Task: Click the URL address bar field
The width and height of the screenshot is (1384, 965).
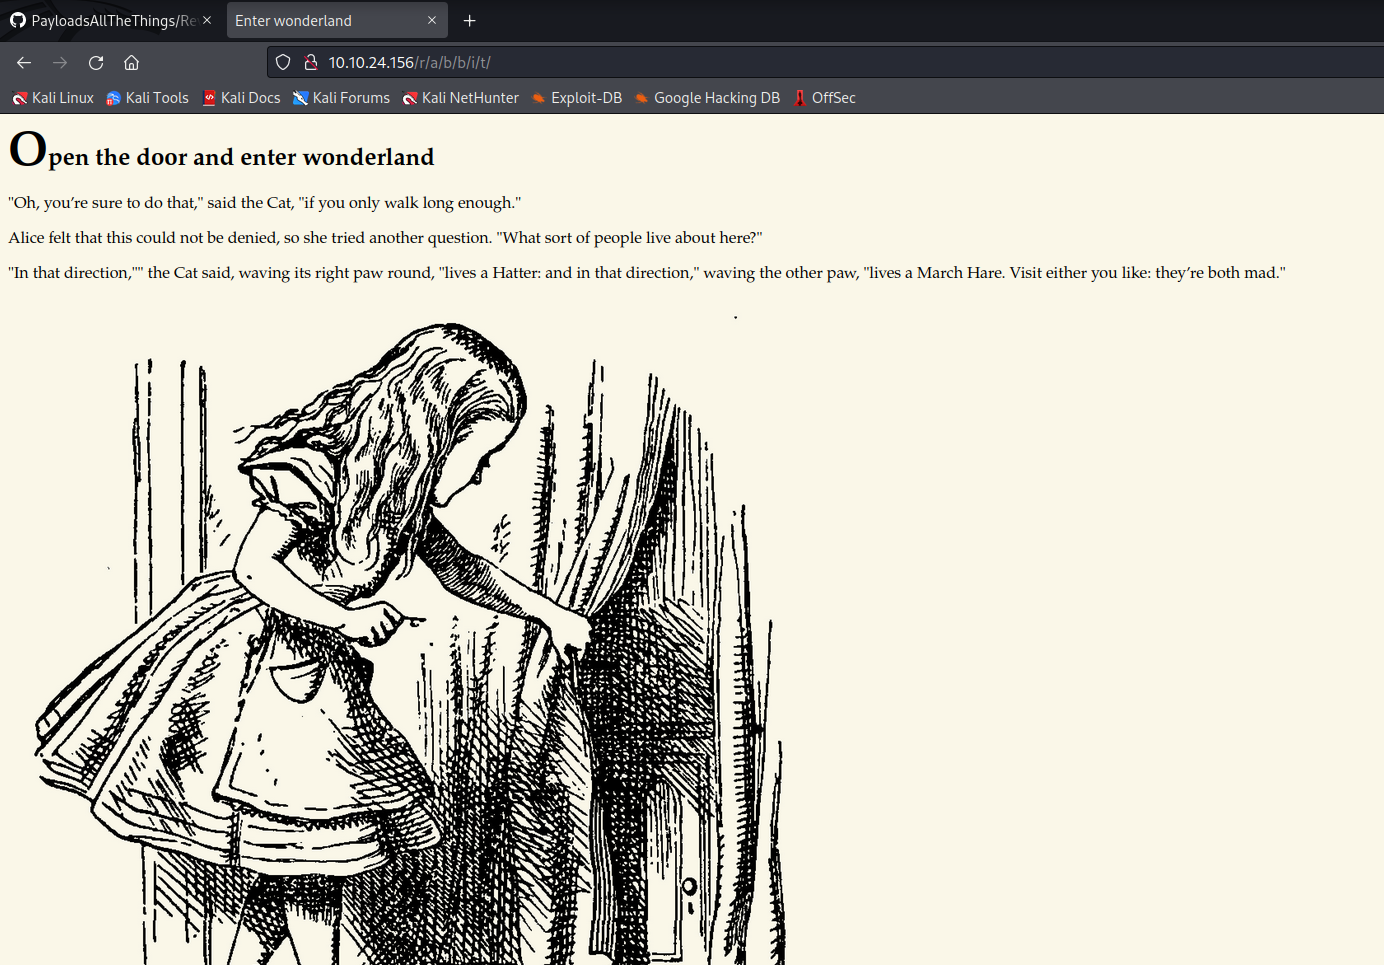Action: click(800, 62)
